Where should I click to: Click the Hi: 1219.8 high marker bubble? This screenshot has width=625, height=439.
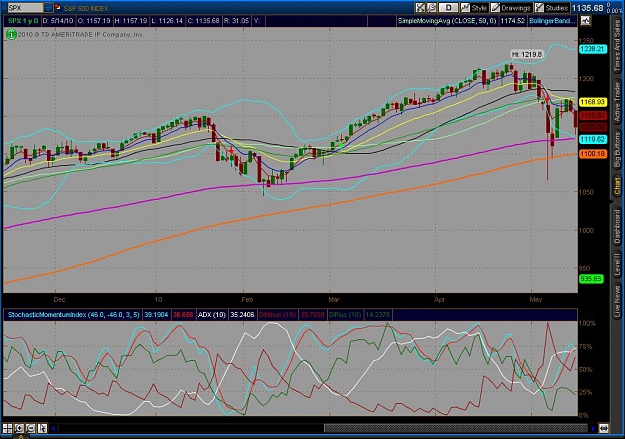(527, 54)
